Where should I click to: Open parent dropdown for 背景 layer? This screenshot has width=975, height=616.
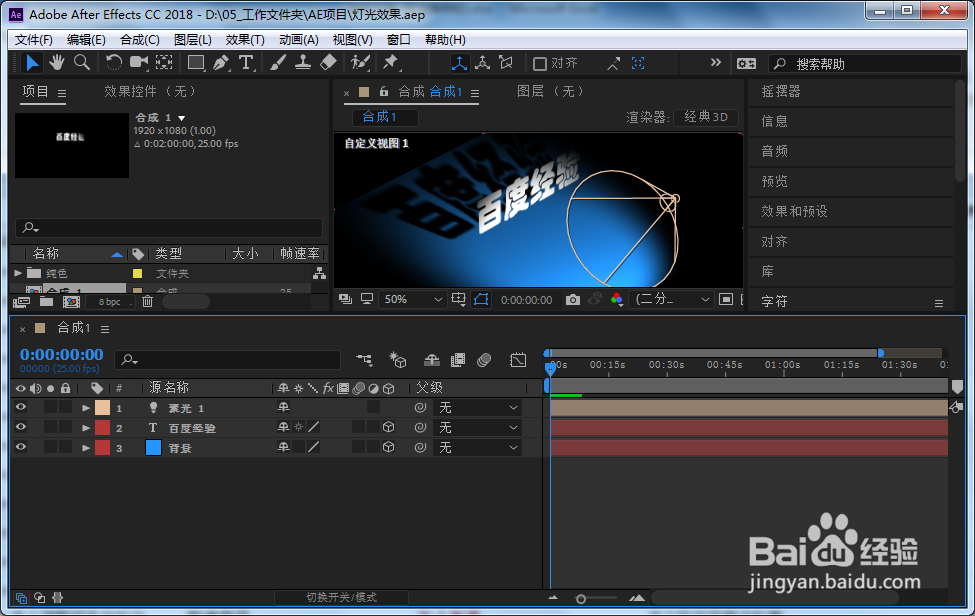pos(478,448)
